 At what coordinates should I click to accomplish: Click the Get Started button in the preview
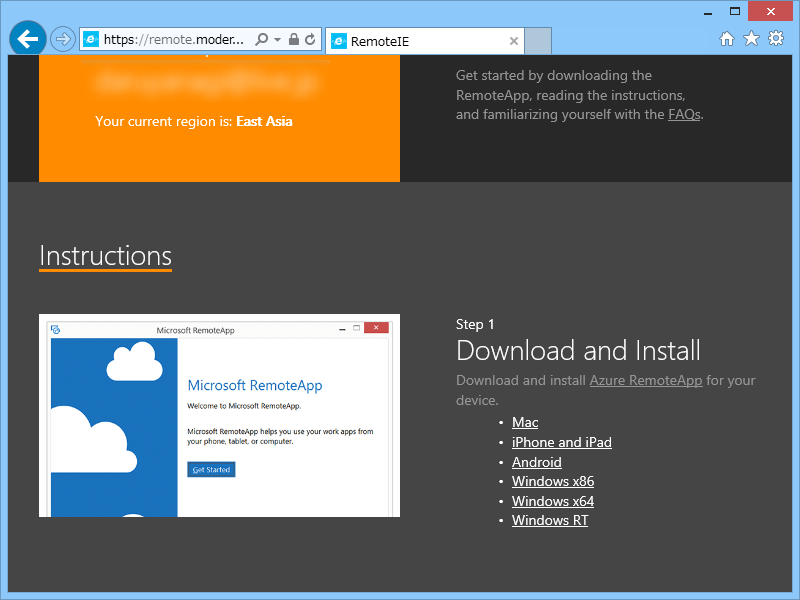coord(210,469)
